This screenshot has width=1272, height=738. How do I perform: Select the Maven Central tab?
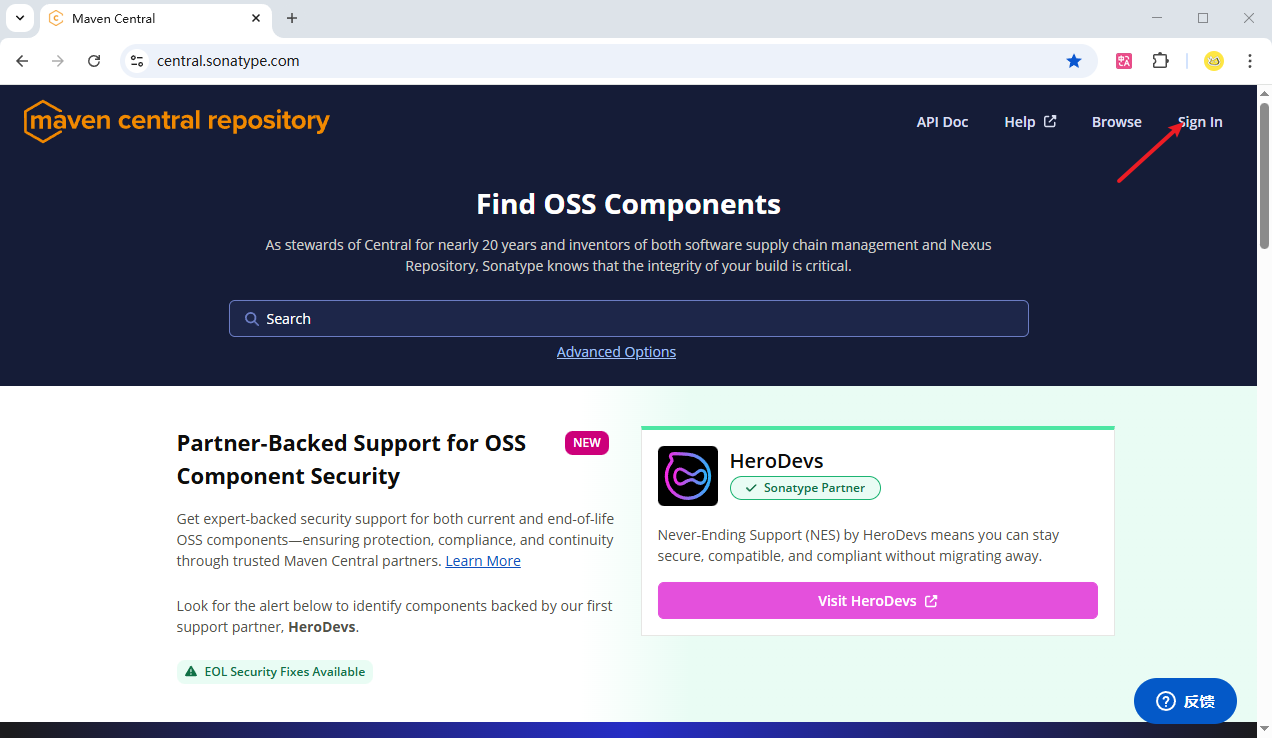pyautogui.click(x=155, y=18)
